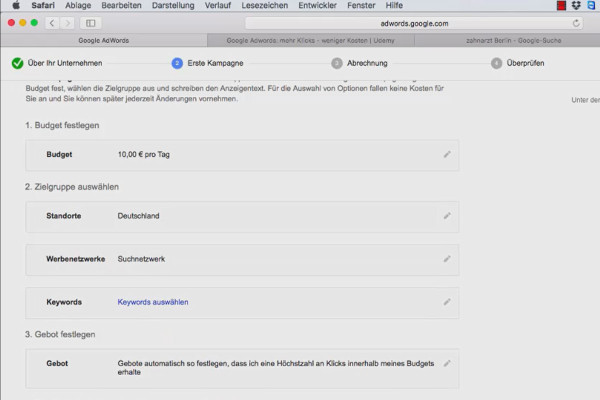Click the grey step 4 circle
Image resolution: width=600 pixels, height=400 pixels.
(x=496, y=63)
